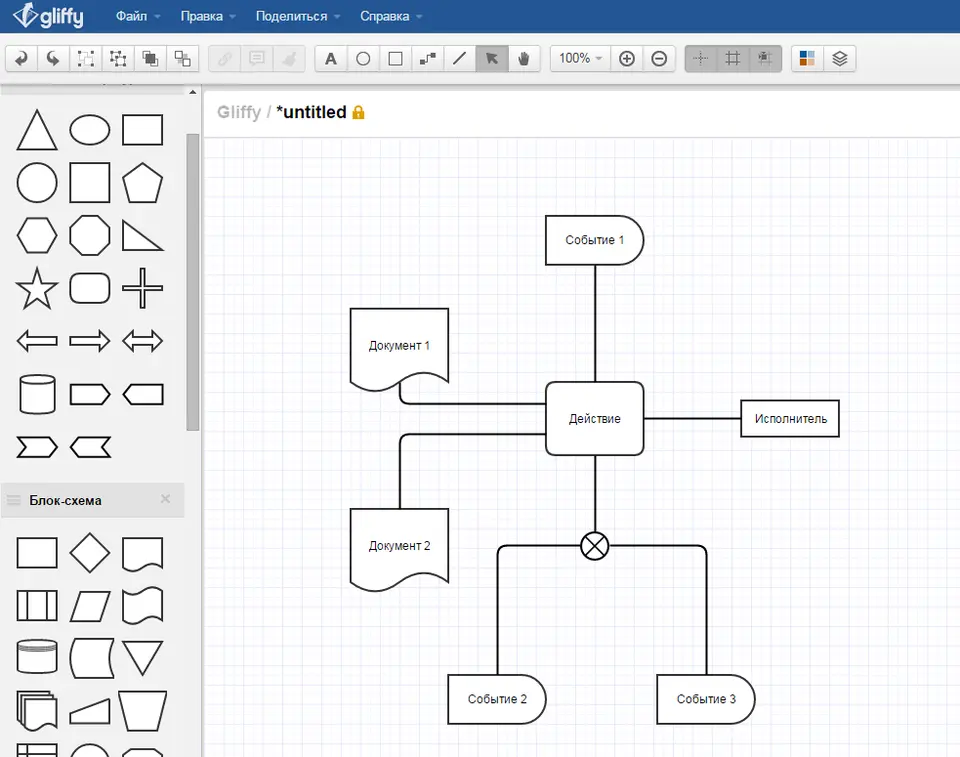The image size is (960, 757).
Task: Click the *untitled document title
Action: [311, 112]
